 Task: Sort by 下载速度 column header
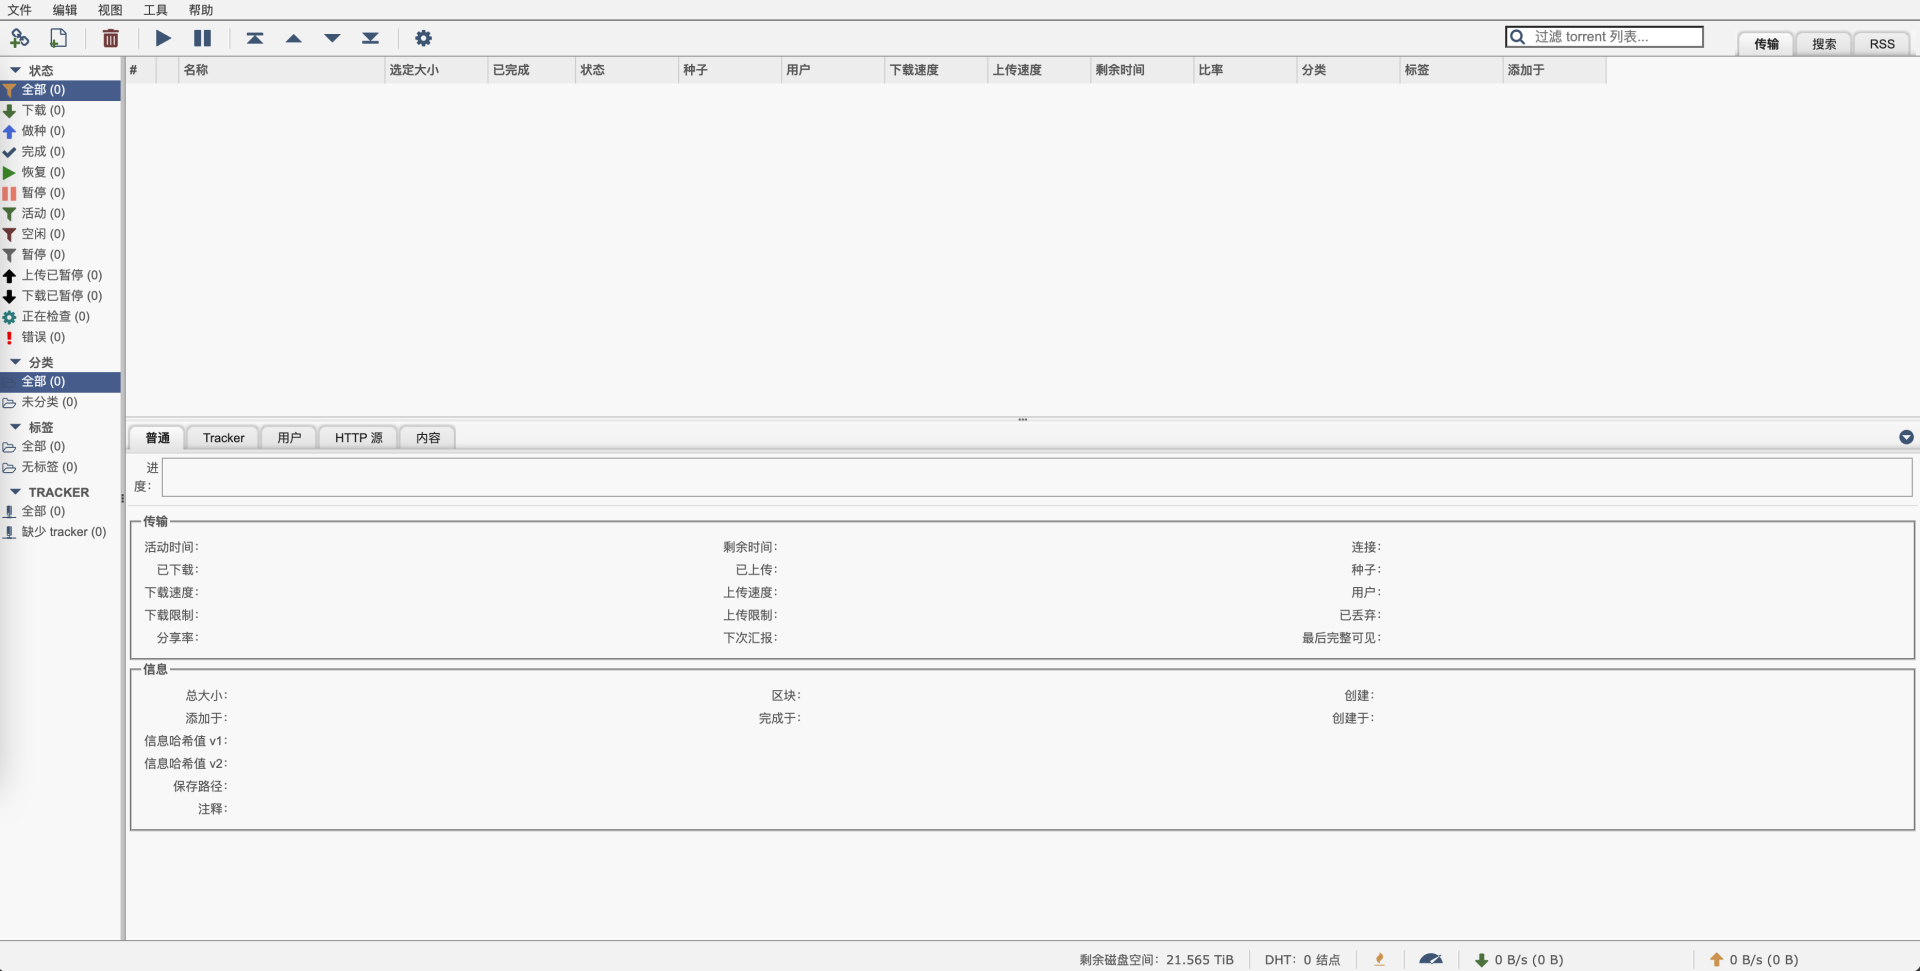[x=936, y=70]
